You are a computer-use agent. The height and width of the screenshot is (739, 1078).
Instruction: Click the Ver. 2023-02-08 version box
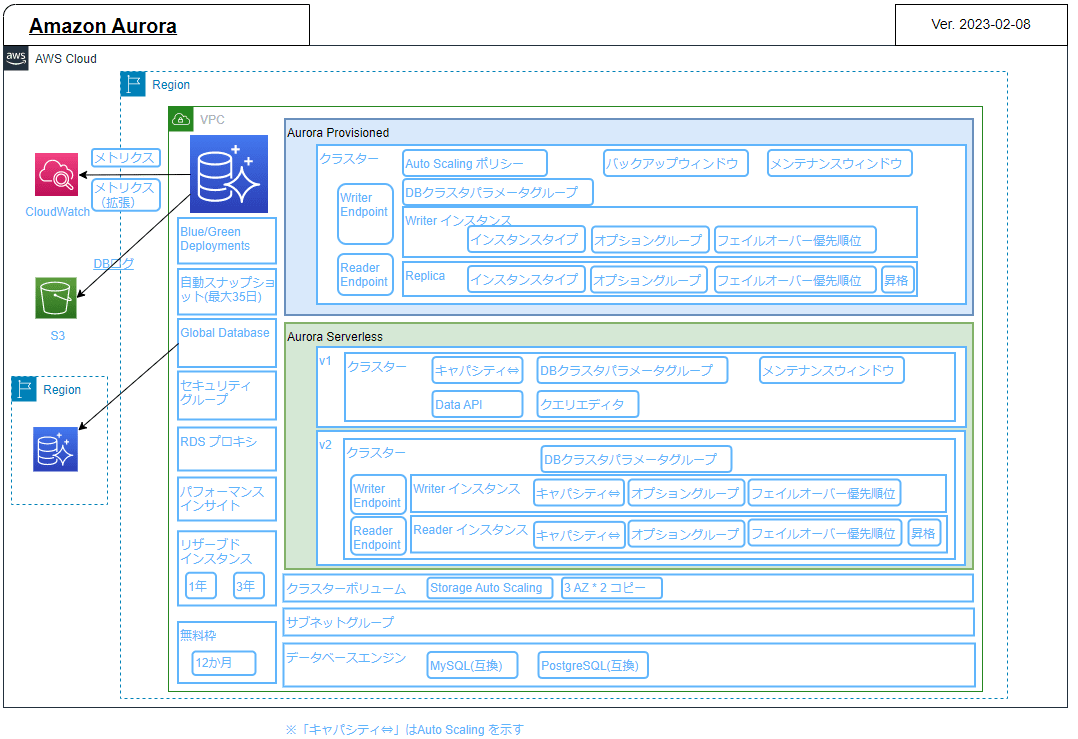click(x=981, y=25)
